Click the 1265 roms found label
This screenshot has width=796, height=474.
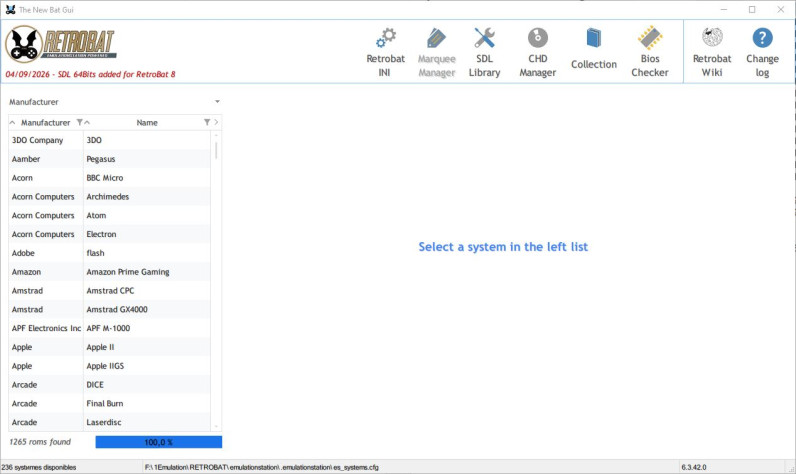[40, 442]
